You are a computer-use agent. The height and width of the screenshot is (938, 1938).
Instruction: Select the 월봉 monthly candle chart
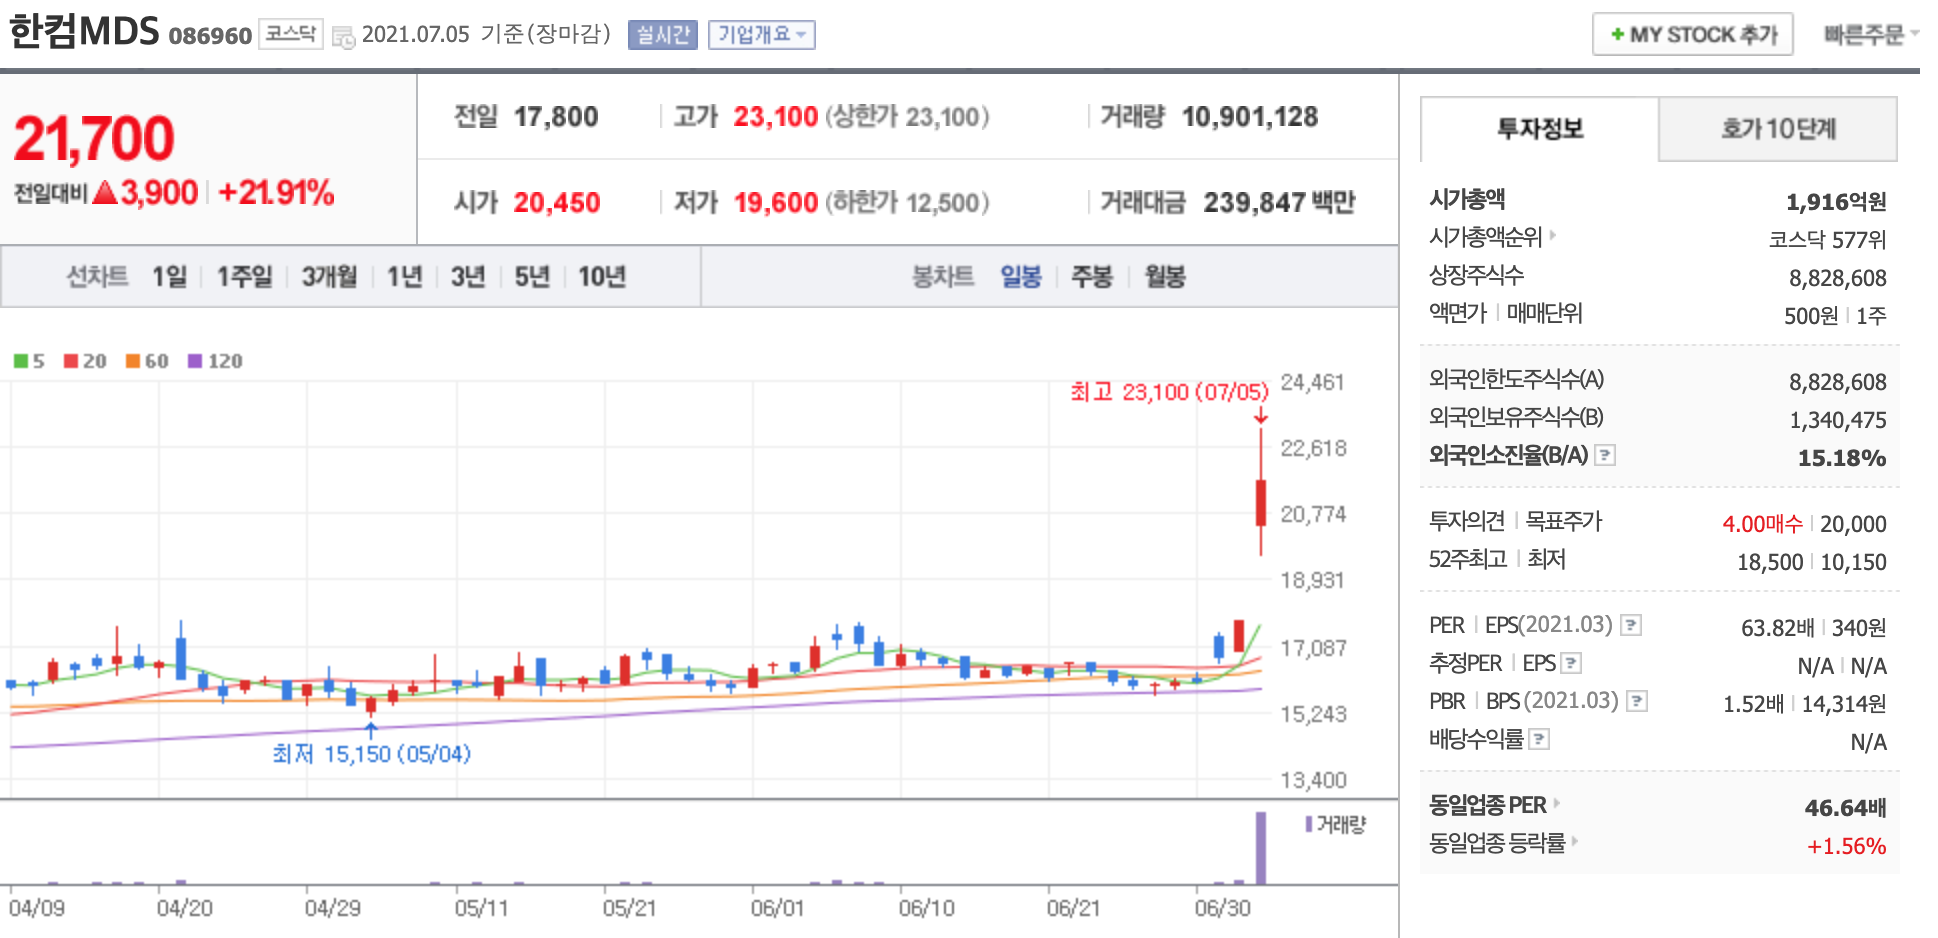click(x=1165, y=276)
